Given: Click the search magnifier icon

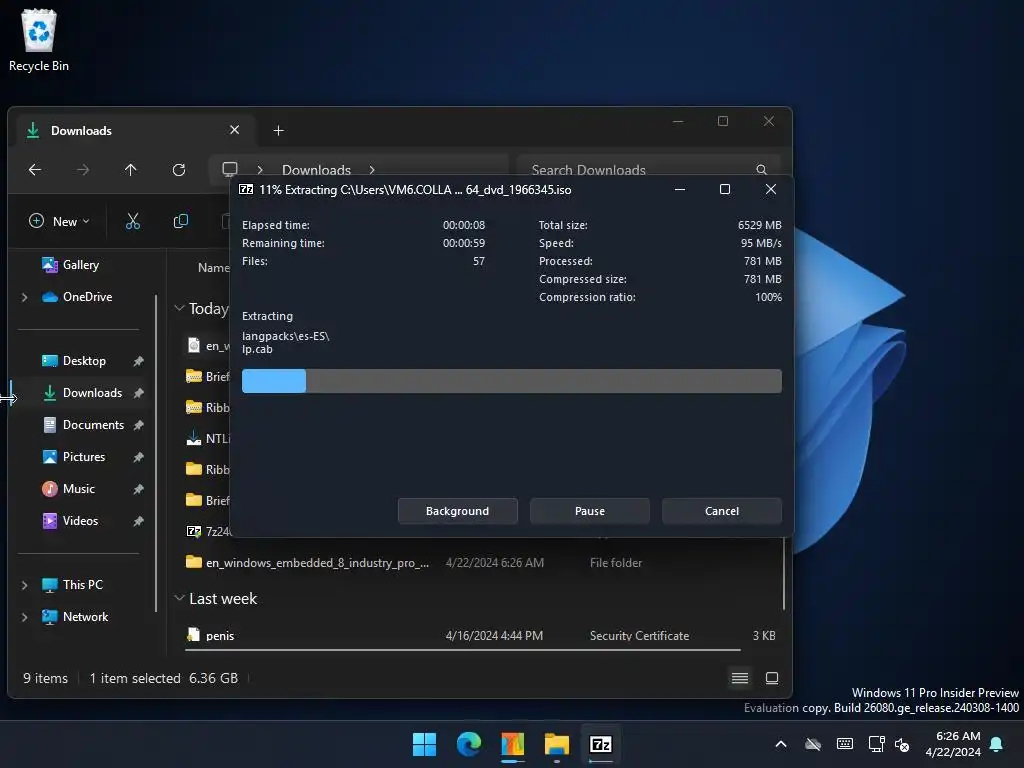Looking at the screenshot, I should [x=761, y=170].
